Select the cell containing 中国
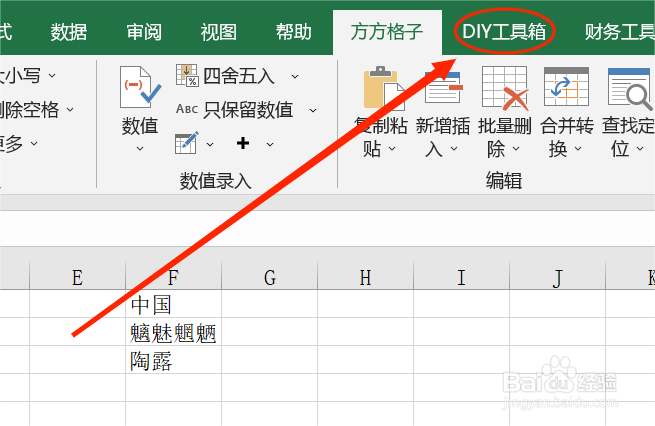This screenshot has height=426, width=655. [x=173, y=304]
